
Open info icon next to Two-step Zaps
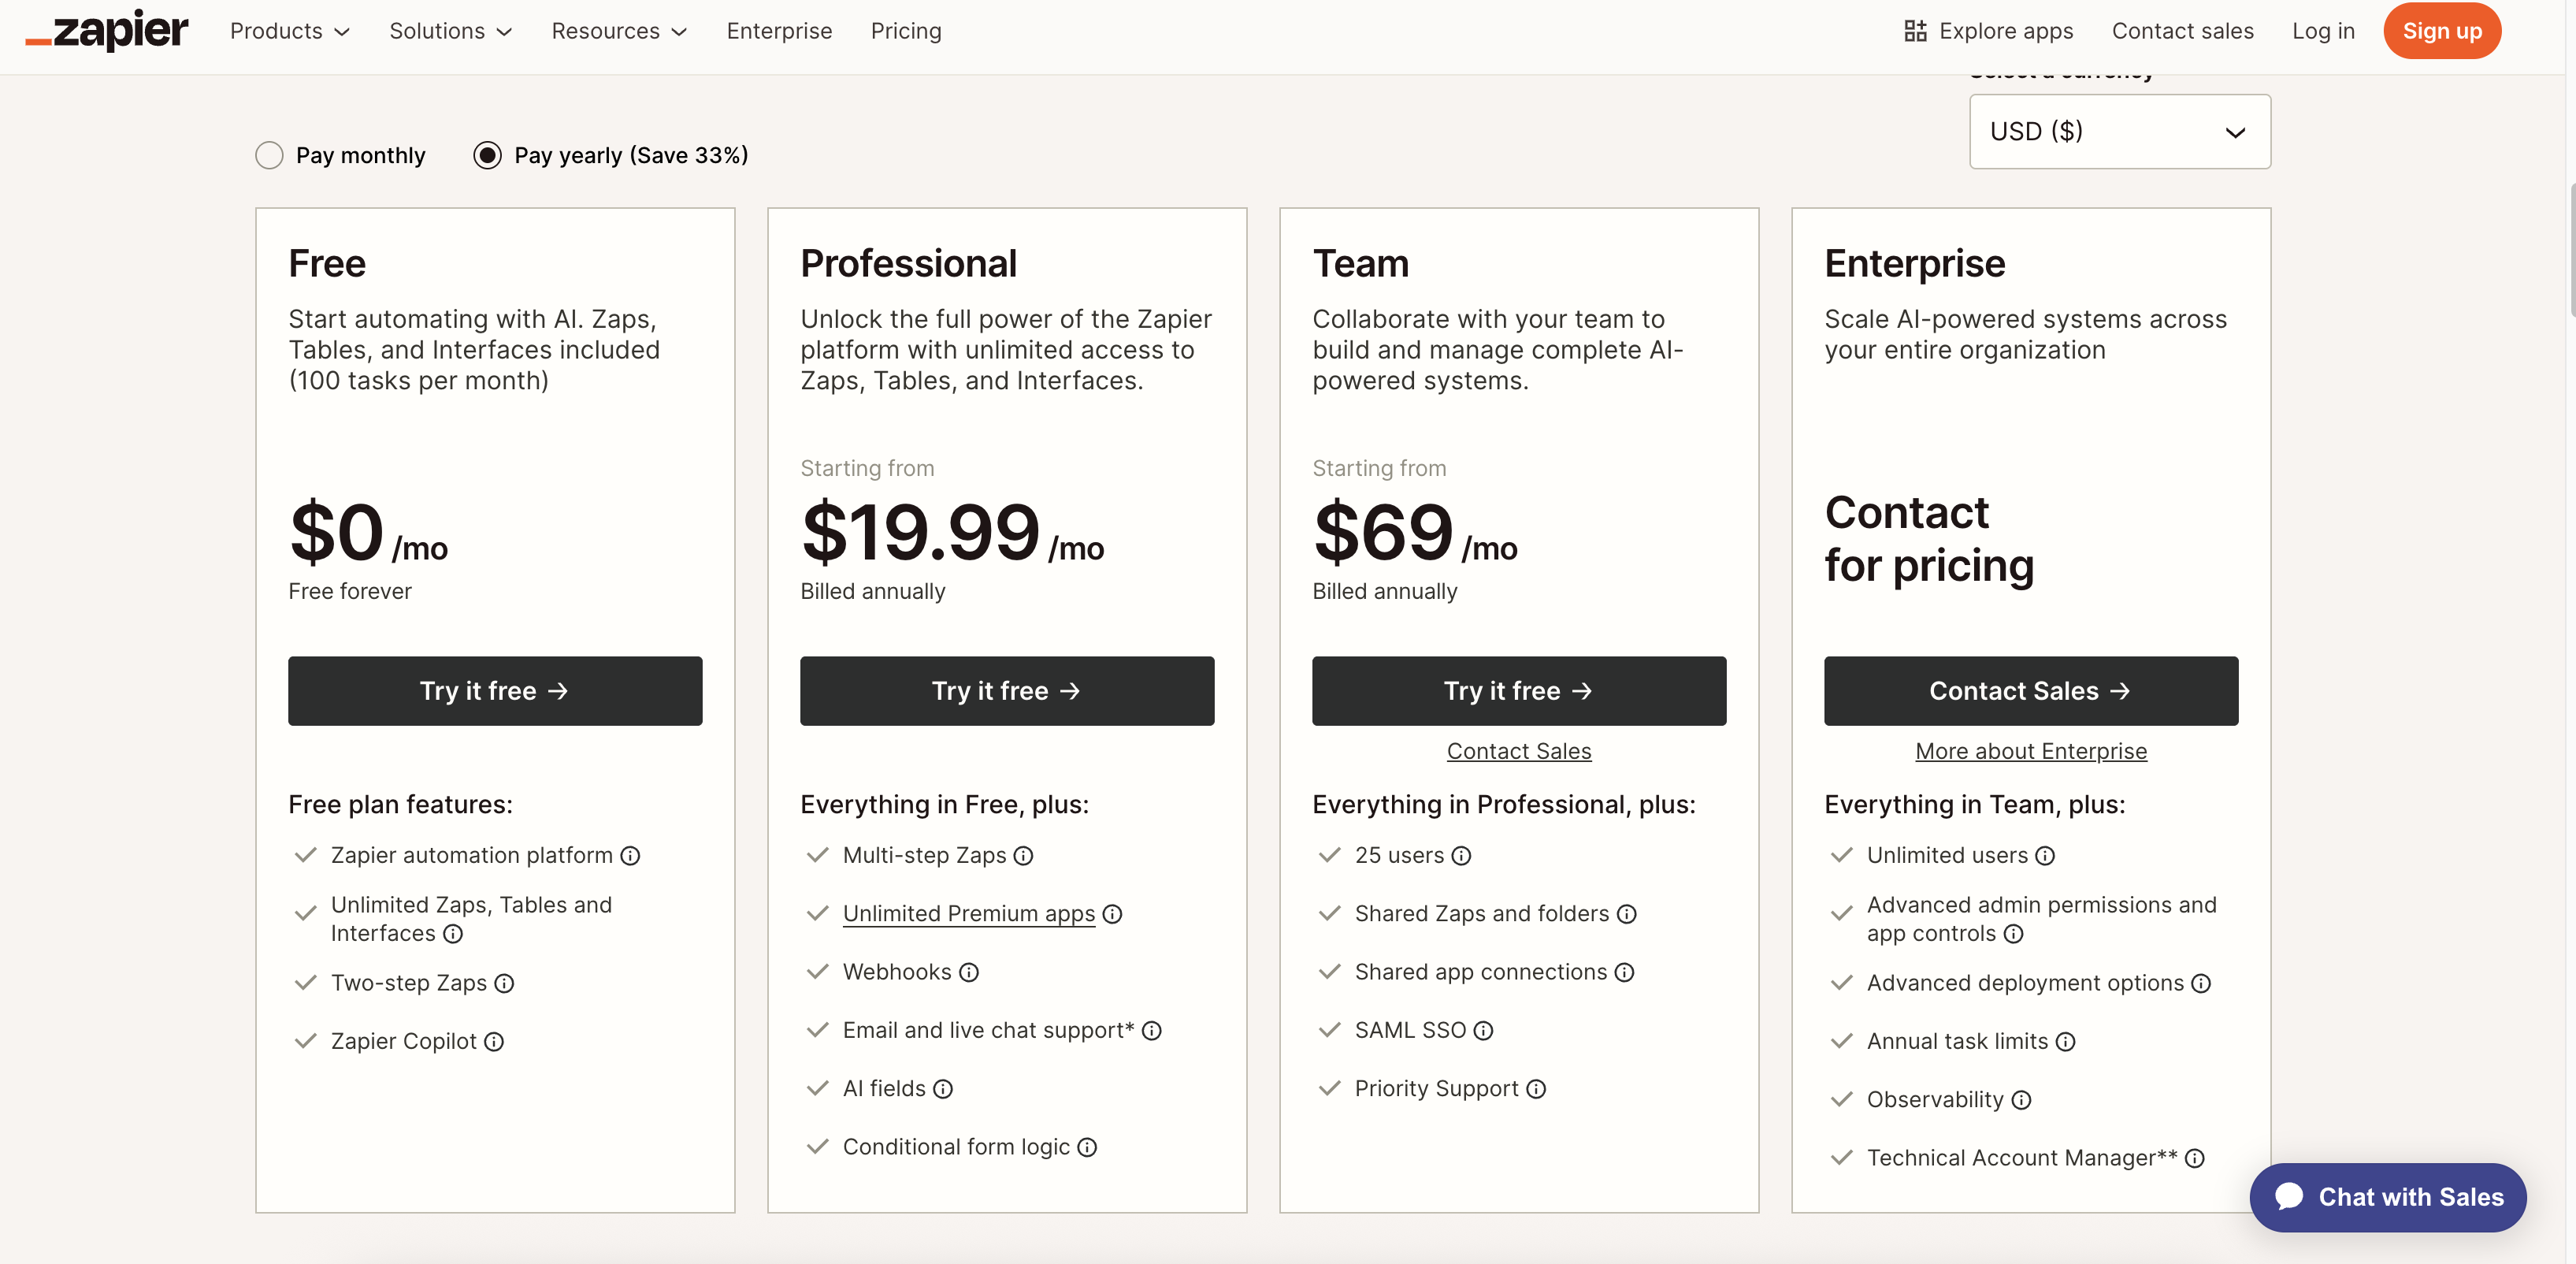[x=504, y=984]
